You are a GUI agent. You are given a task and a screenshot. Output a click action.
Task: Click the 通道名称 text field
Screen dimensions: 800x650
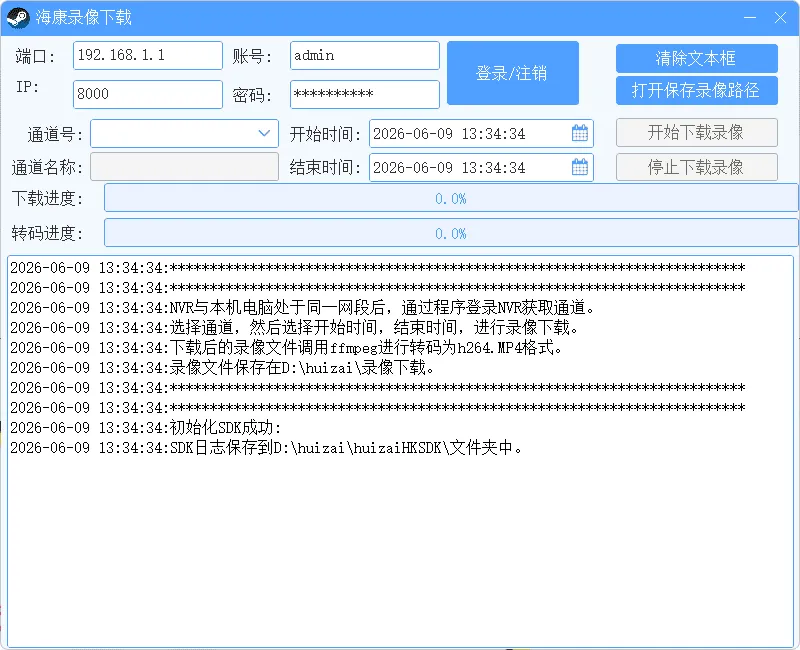[x=184, y=167]
